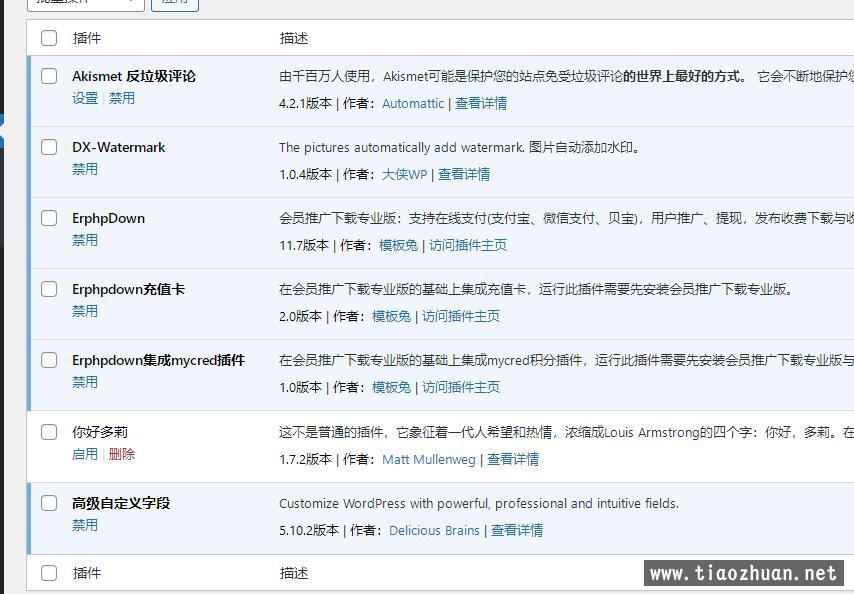The width and height of the screenshot is (854, 594).
Task: Click the 1.0.4版本 text for DX-Watermark
Action: click(306, 174)
